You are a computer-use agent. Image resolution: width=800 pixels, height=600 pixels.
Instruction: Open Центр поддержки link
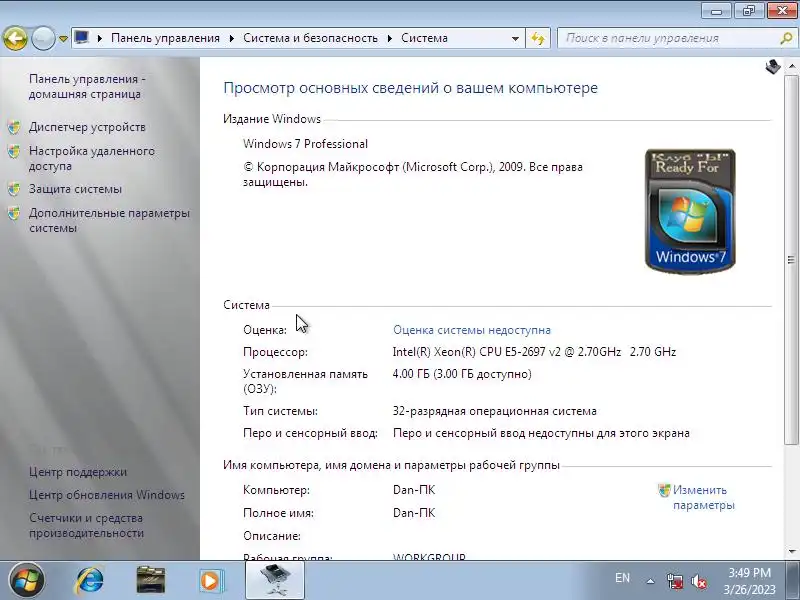tap(78, 472)
